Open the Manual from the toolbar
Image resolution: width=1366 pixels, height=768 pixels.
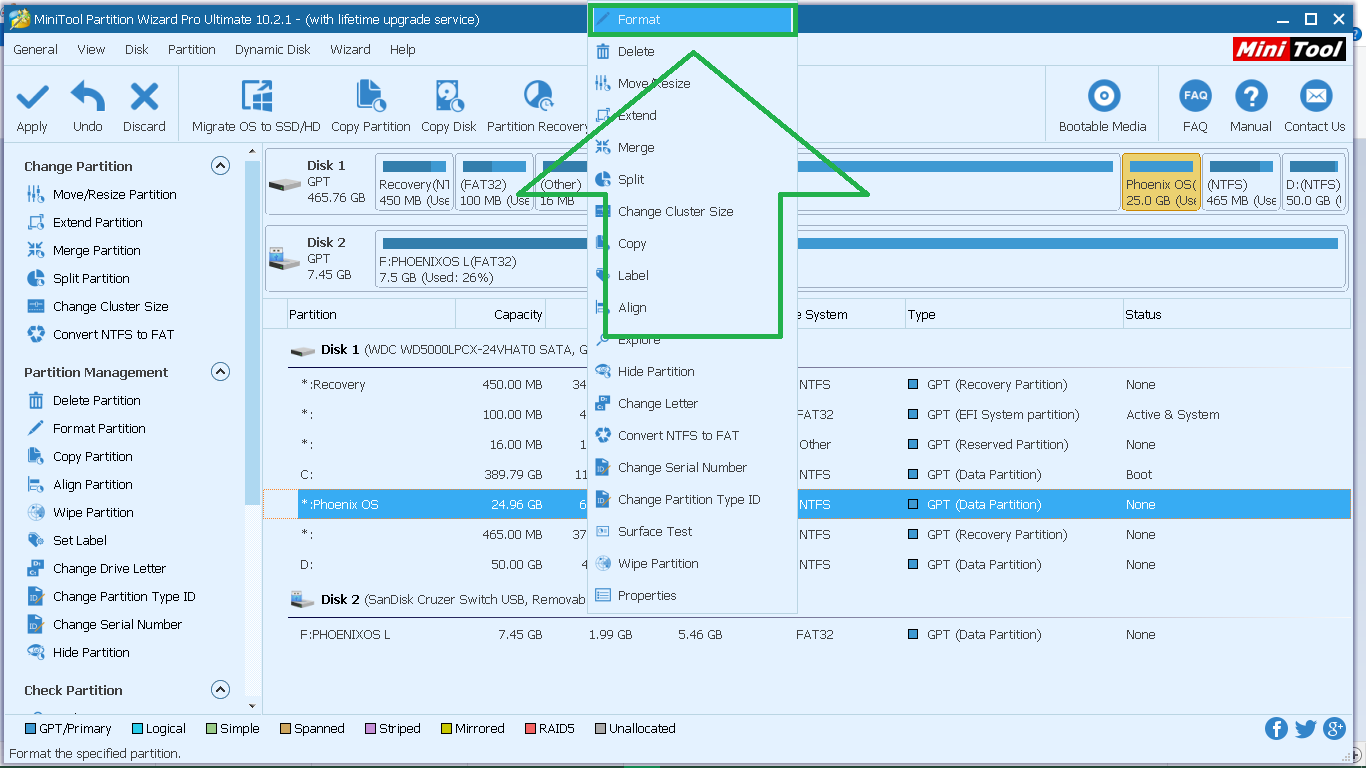pos(1251,106)
